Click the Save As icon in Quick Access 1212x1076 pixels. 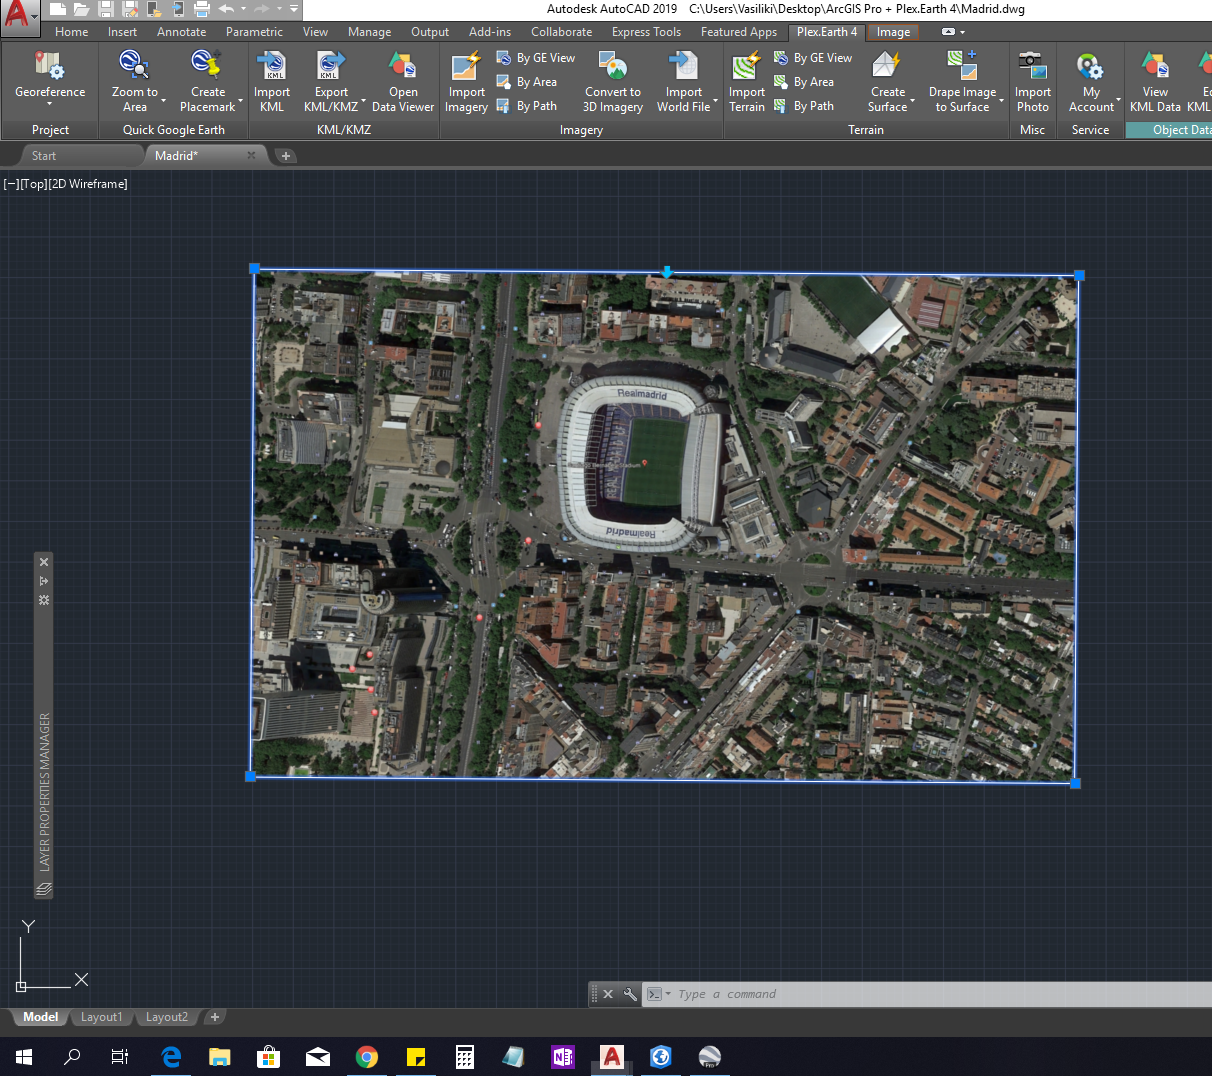pos(129,9)
